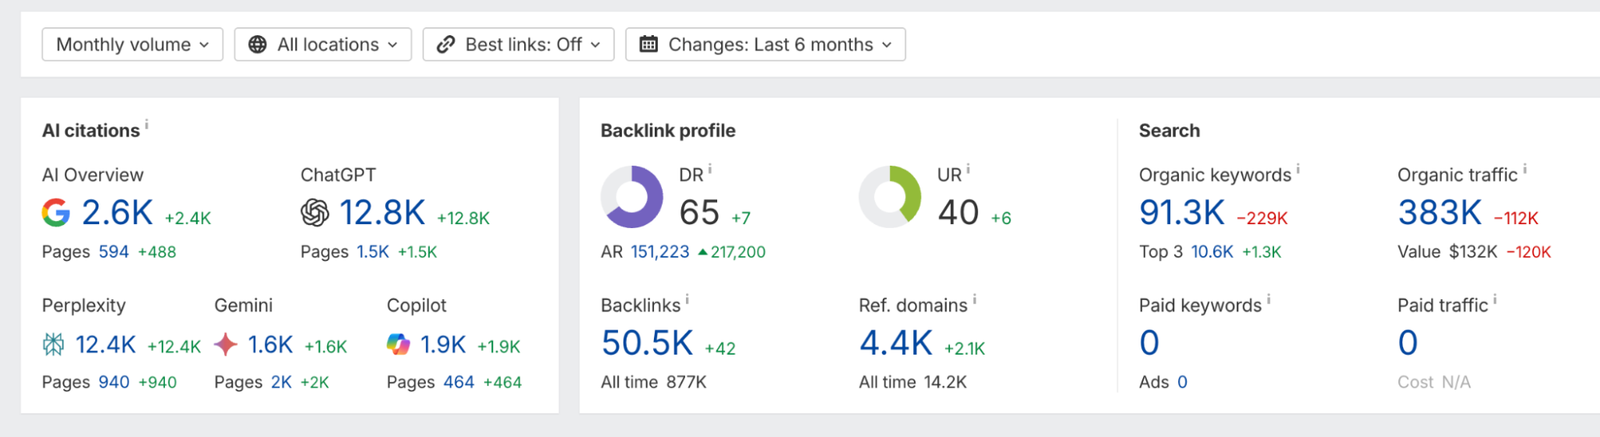This screenshot has width=1600, height=437.
Task: Click the DR donut chart
Action: coord(632,197)
